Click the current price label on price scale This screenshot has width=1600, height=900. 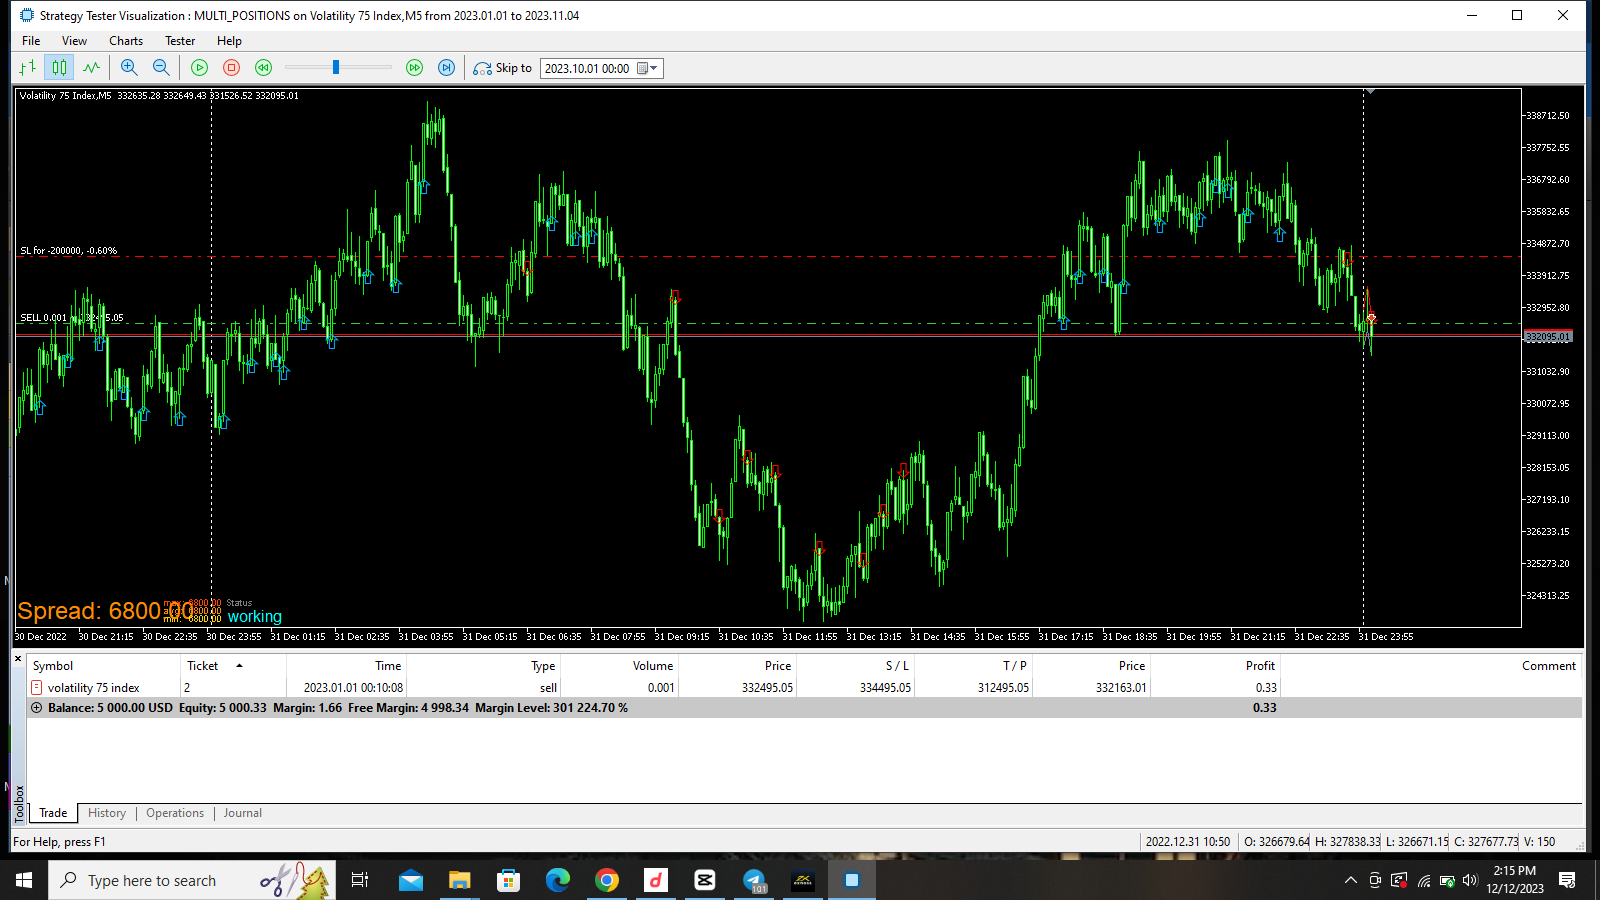click(x=1548, y=337)
